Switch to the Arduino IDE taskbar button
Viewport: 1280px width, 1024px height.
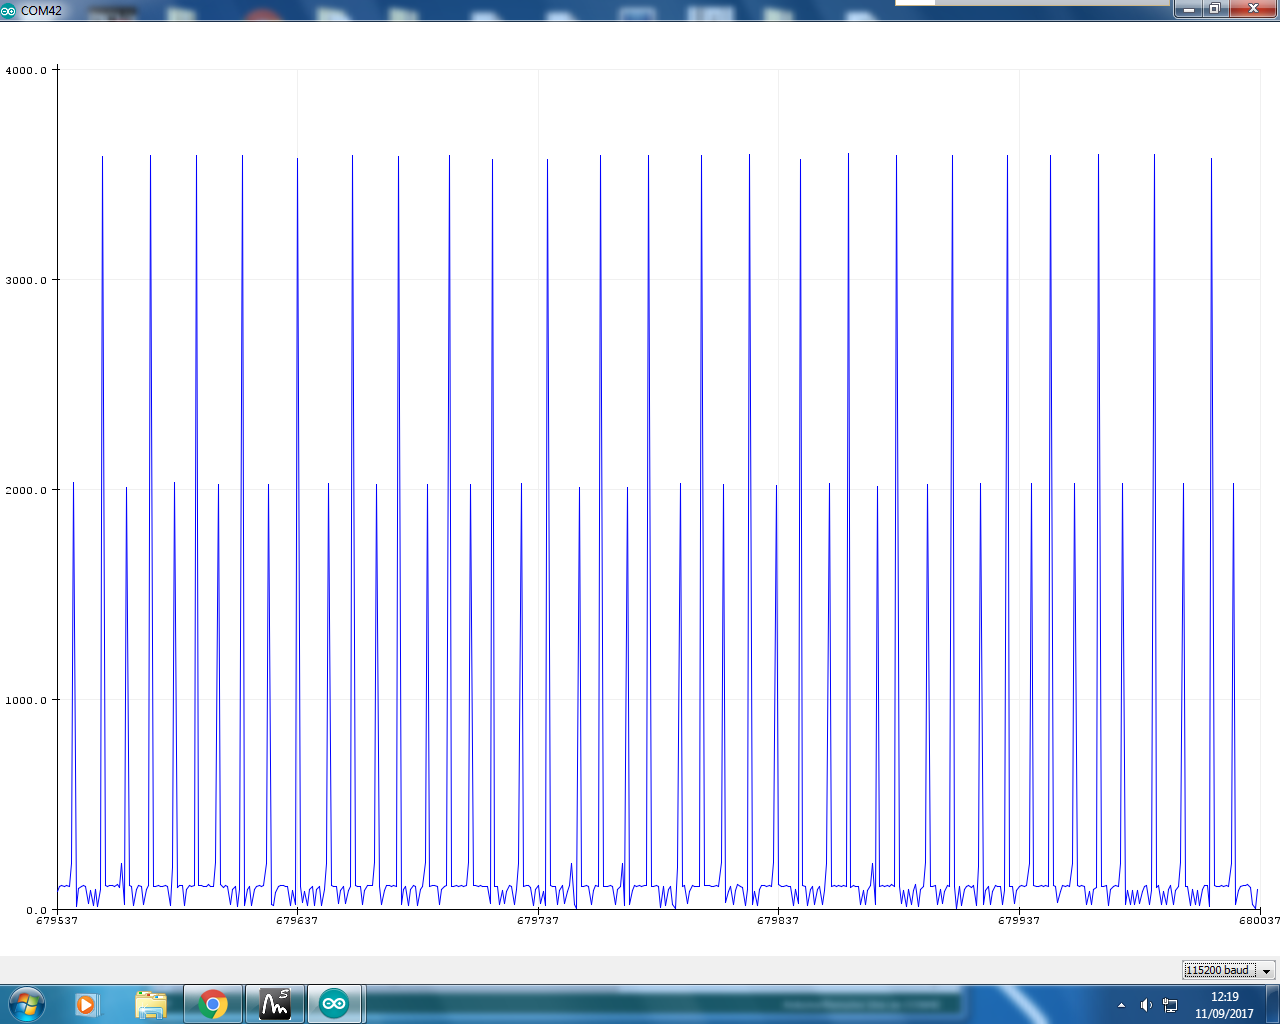tap(334, 1004)
